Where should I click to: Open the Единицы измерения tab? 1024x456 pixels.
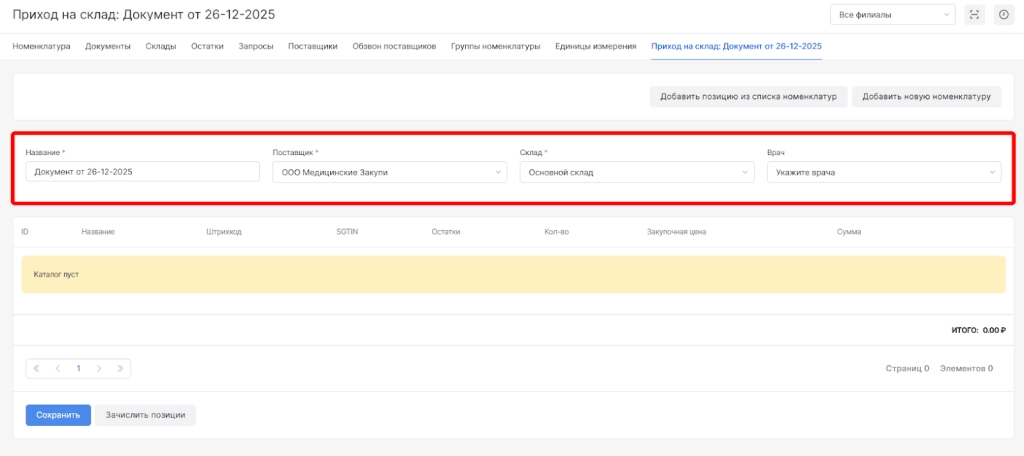coord(595,46)
